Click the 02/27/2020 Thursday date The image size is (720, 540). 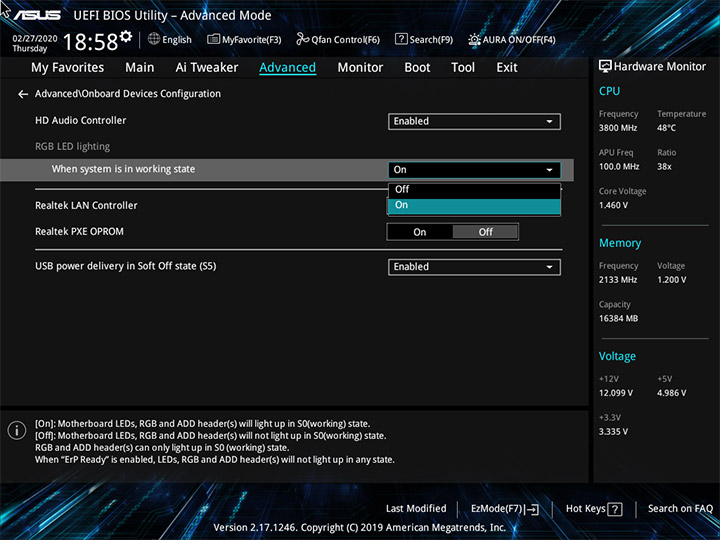pyautogui.click(x=34, y=43)
